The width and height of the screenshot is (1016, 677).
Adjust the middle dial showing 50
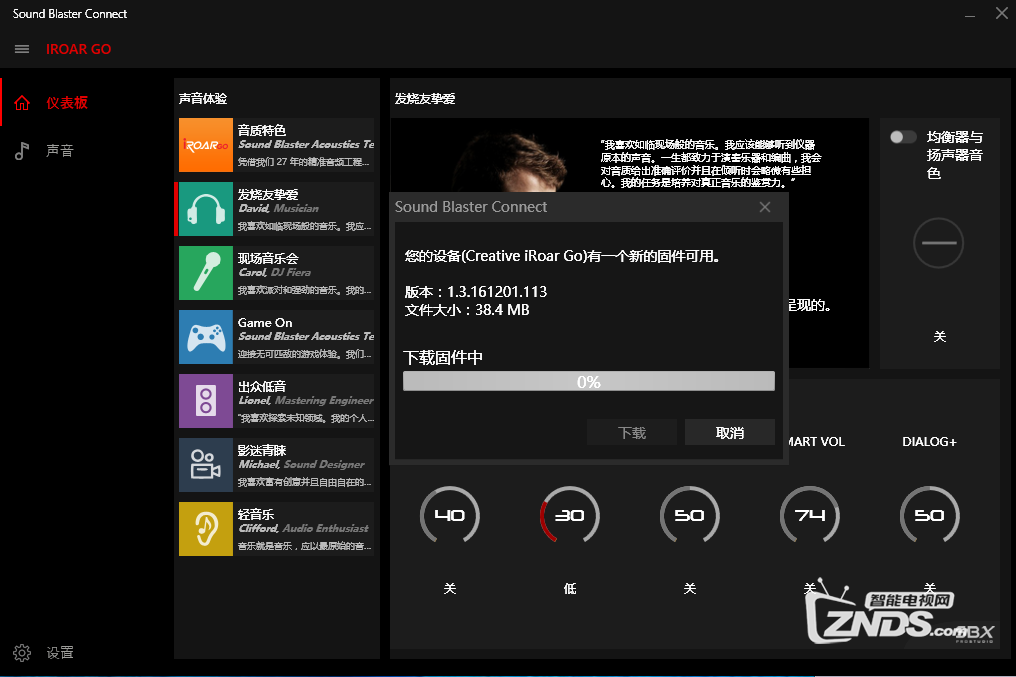tap(689, 515)
